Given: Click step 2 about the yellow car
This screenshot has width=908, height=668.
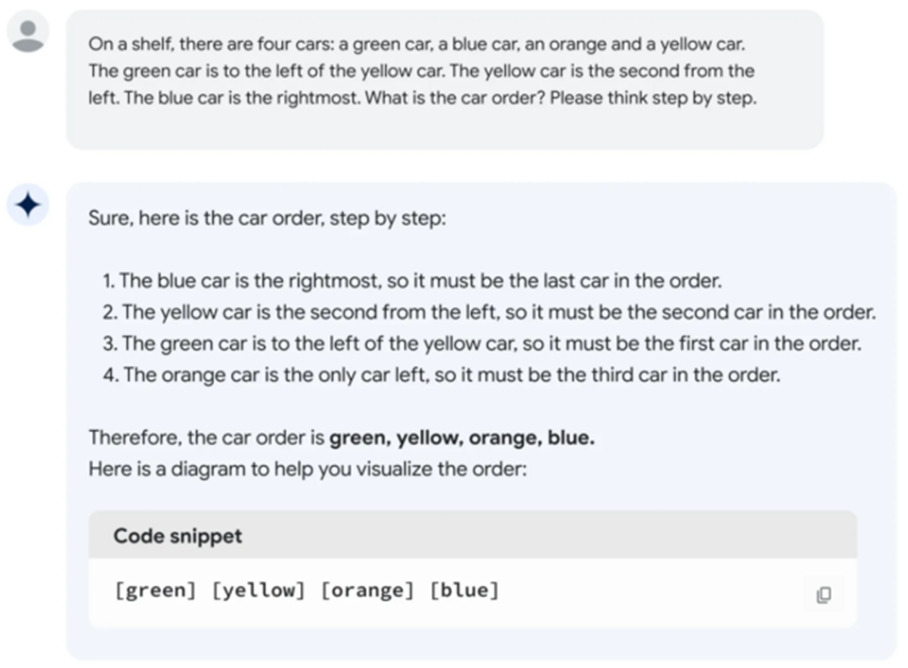Looking at the screenshot, I should coord(488,312).
